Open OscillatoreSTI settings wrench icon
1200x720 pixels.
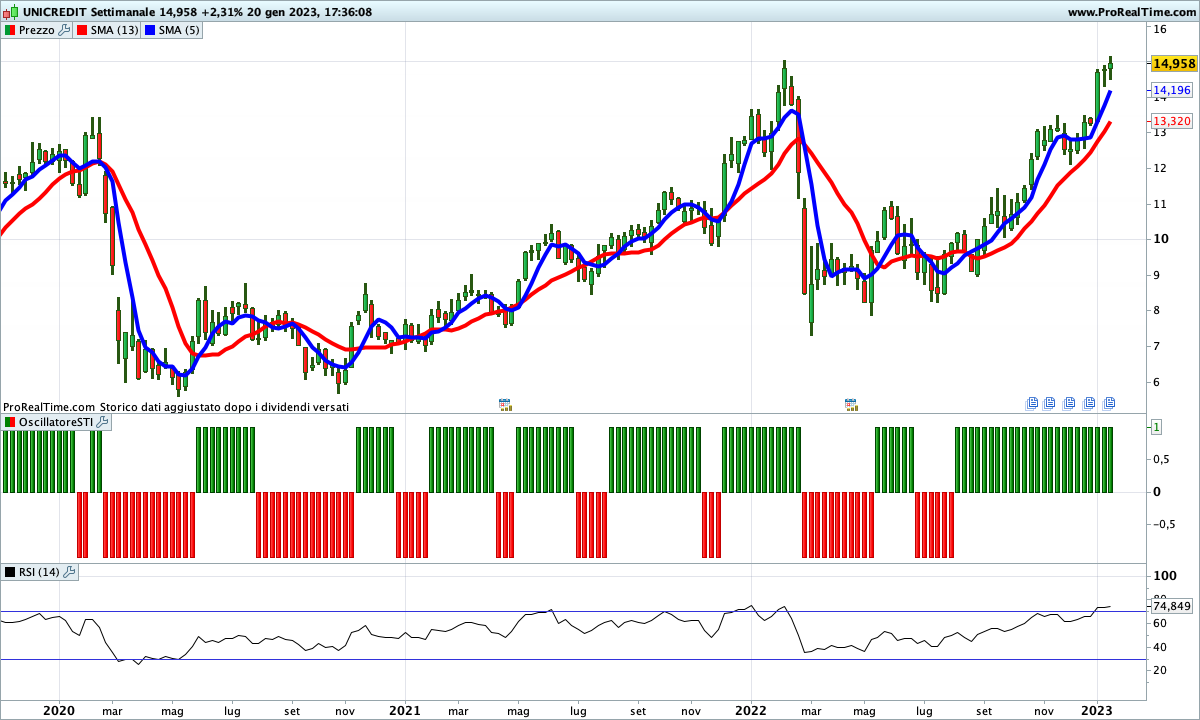[x=102, y=423]
